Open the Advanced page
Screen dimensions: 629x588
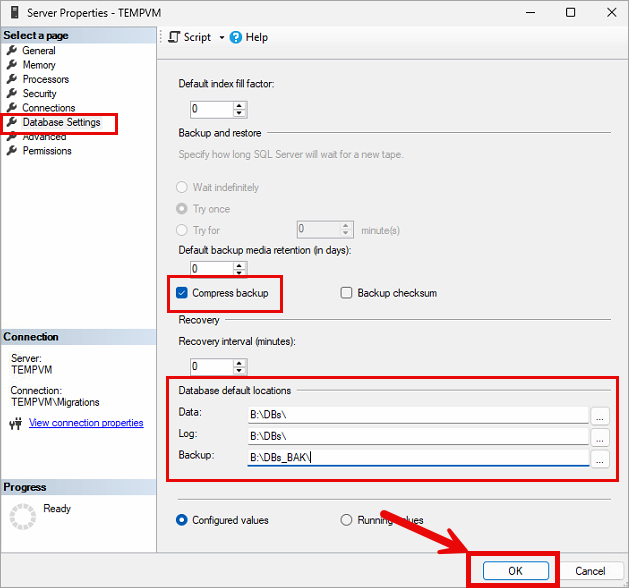[44, 137]
